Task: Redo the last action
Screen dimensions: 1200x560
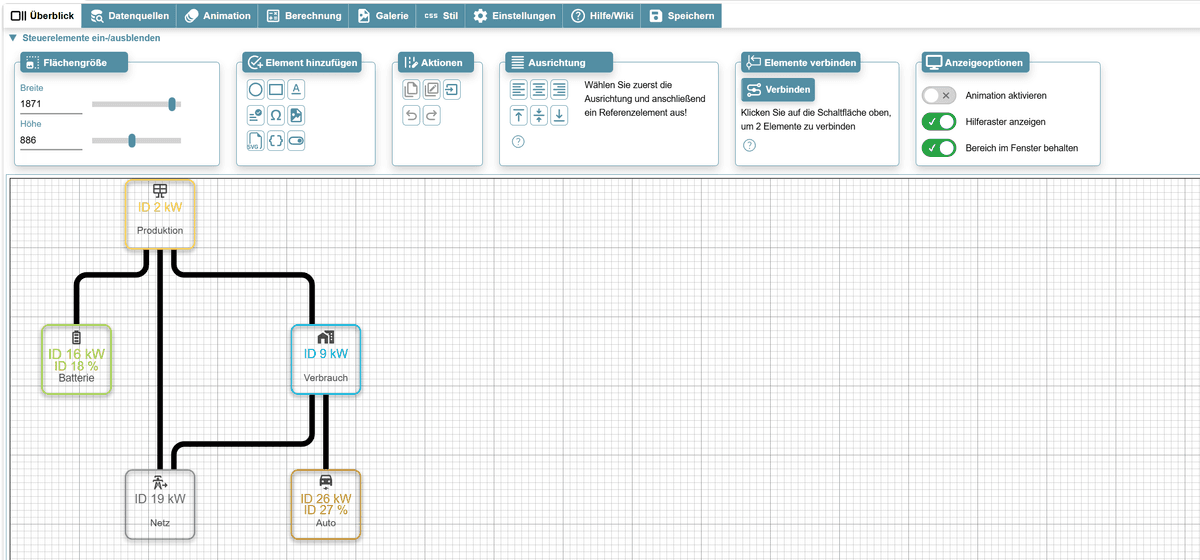Action: click(431, 115)
